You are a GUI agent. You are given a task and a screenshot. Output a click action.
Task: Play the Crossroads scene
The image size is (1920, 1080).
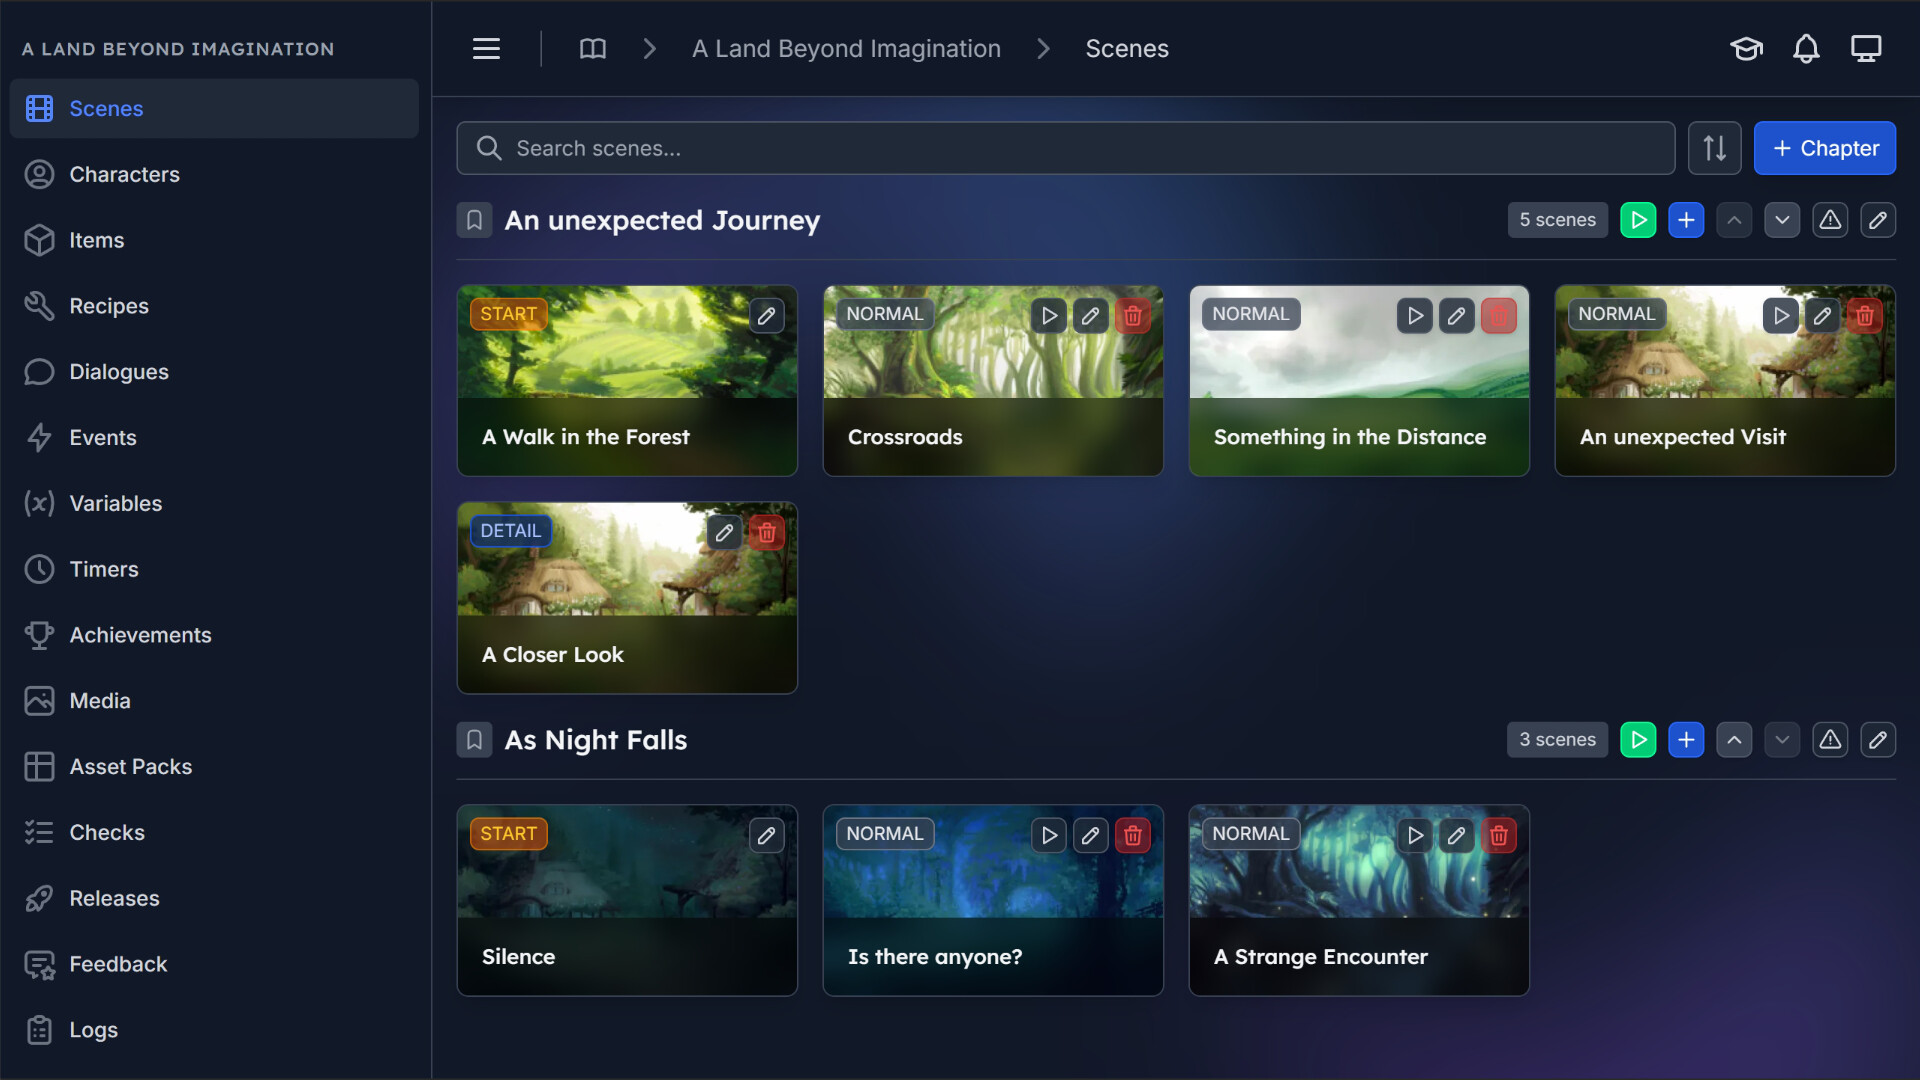1048,316
